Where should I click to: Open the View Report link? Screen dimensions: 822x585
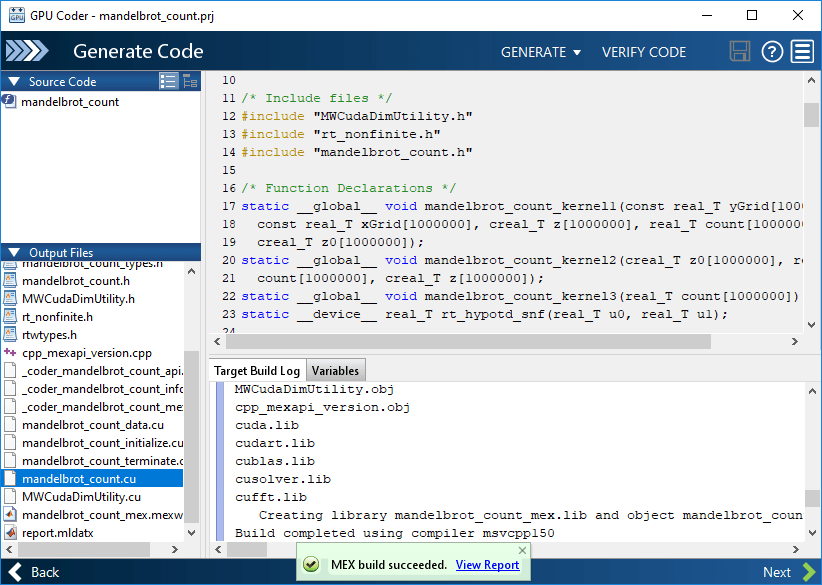click(x=487, y=563)
